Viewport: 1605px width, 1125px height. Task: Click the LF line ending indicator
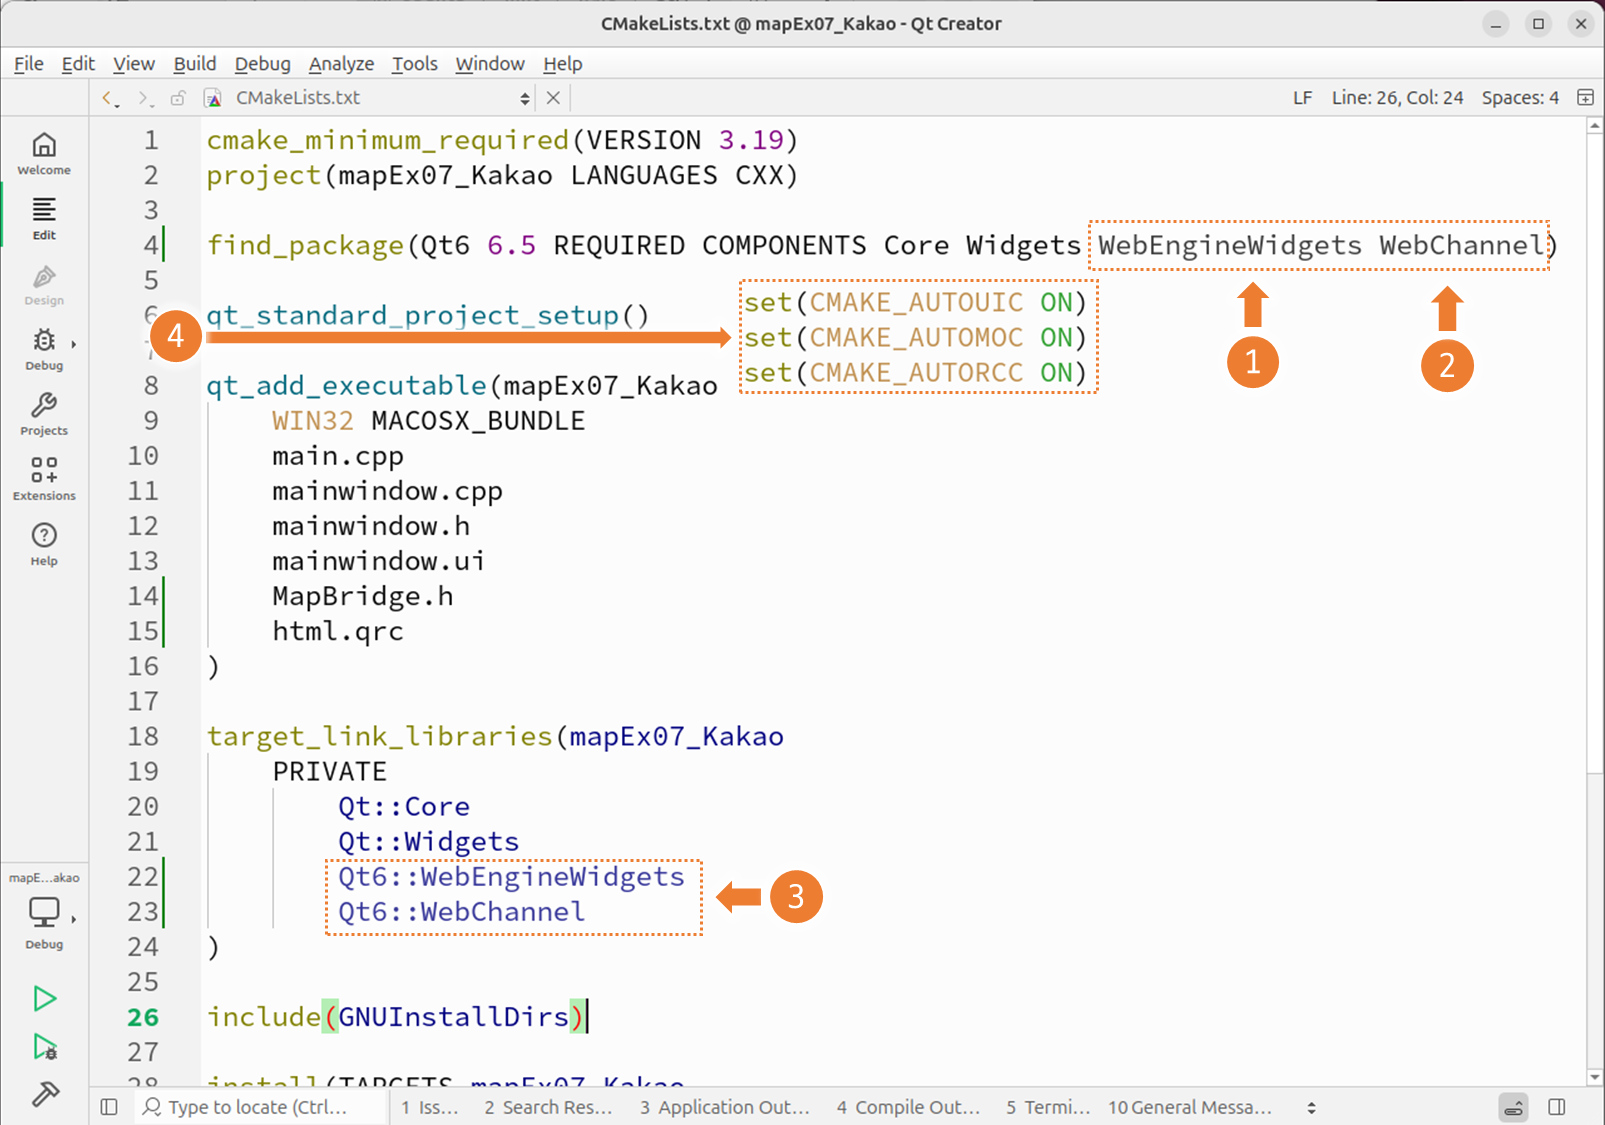click(1302, 98)
